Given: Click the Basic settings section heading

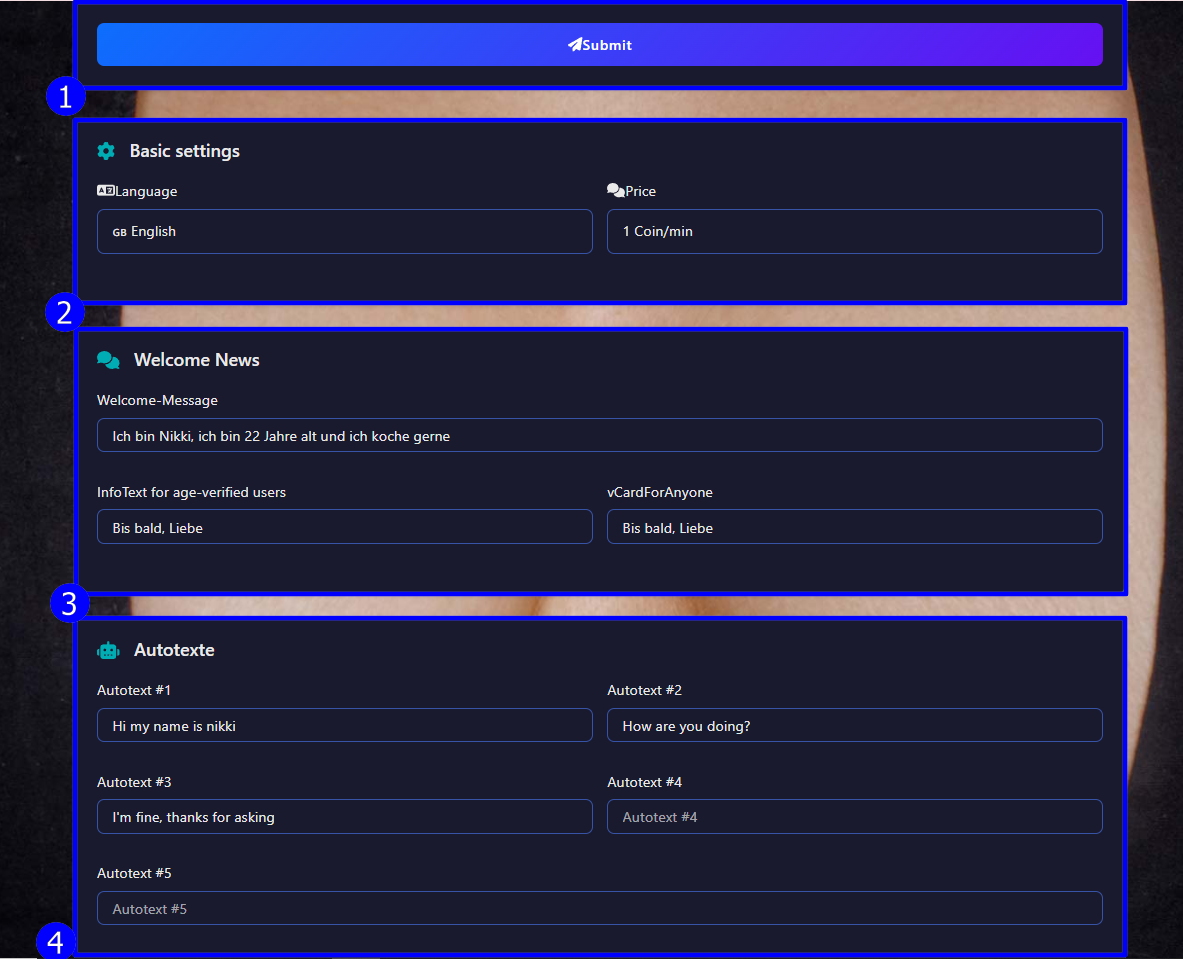Looking at the screenshot, I should tap(184, 151).
